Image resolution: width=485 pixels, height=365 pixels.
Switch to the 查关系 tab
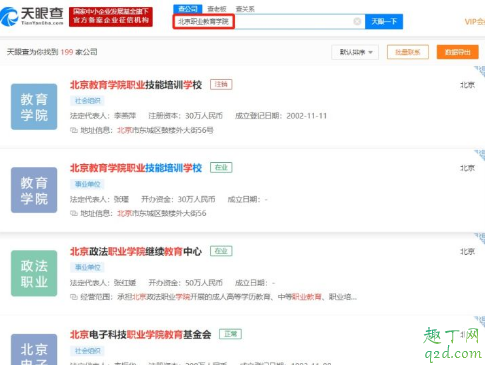click(x=245, y=9)
